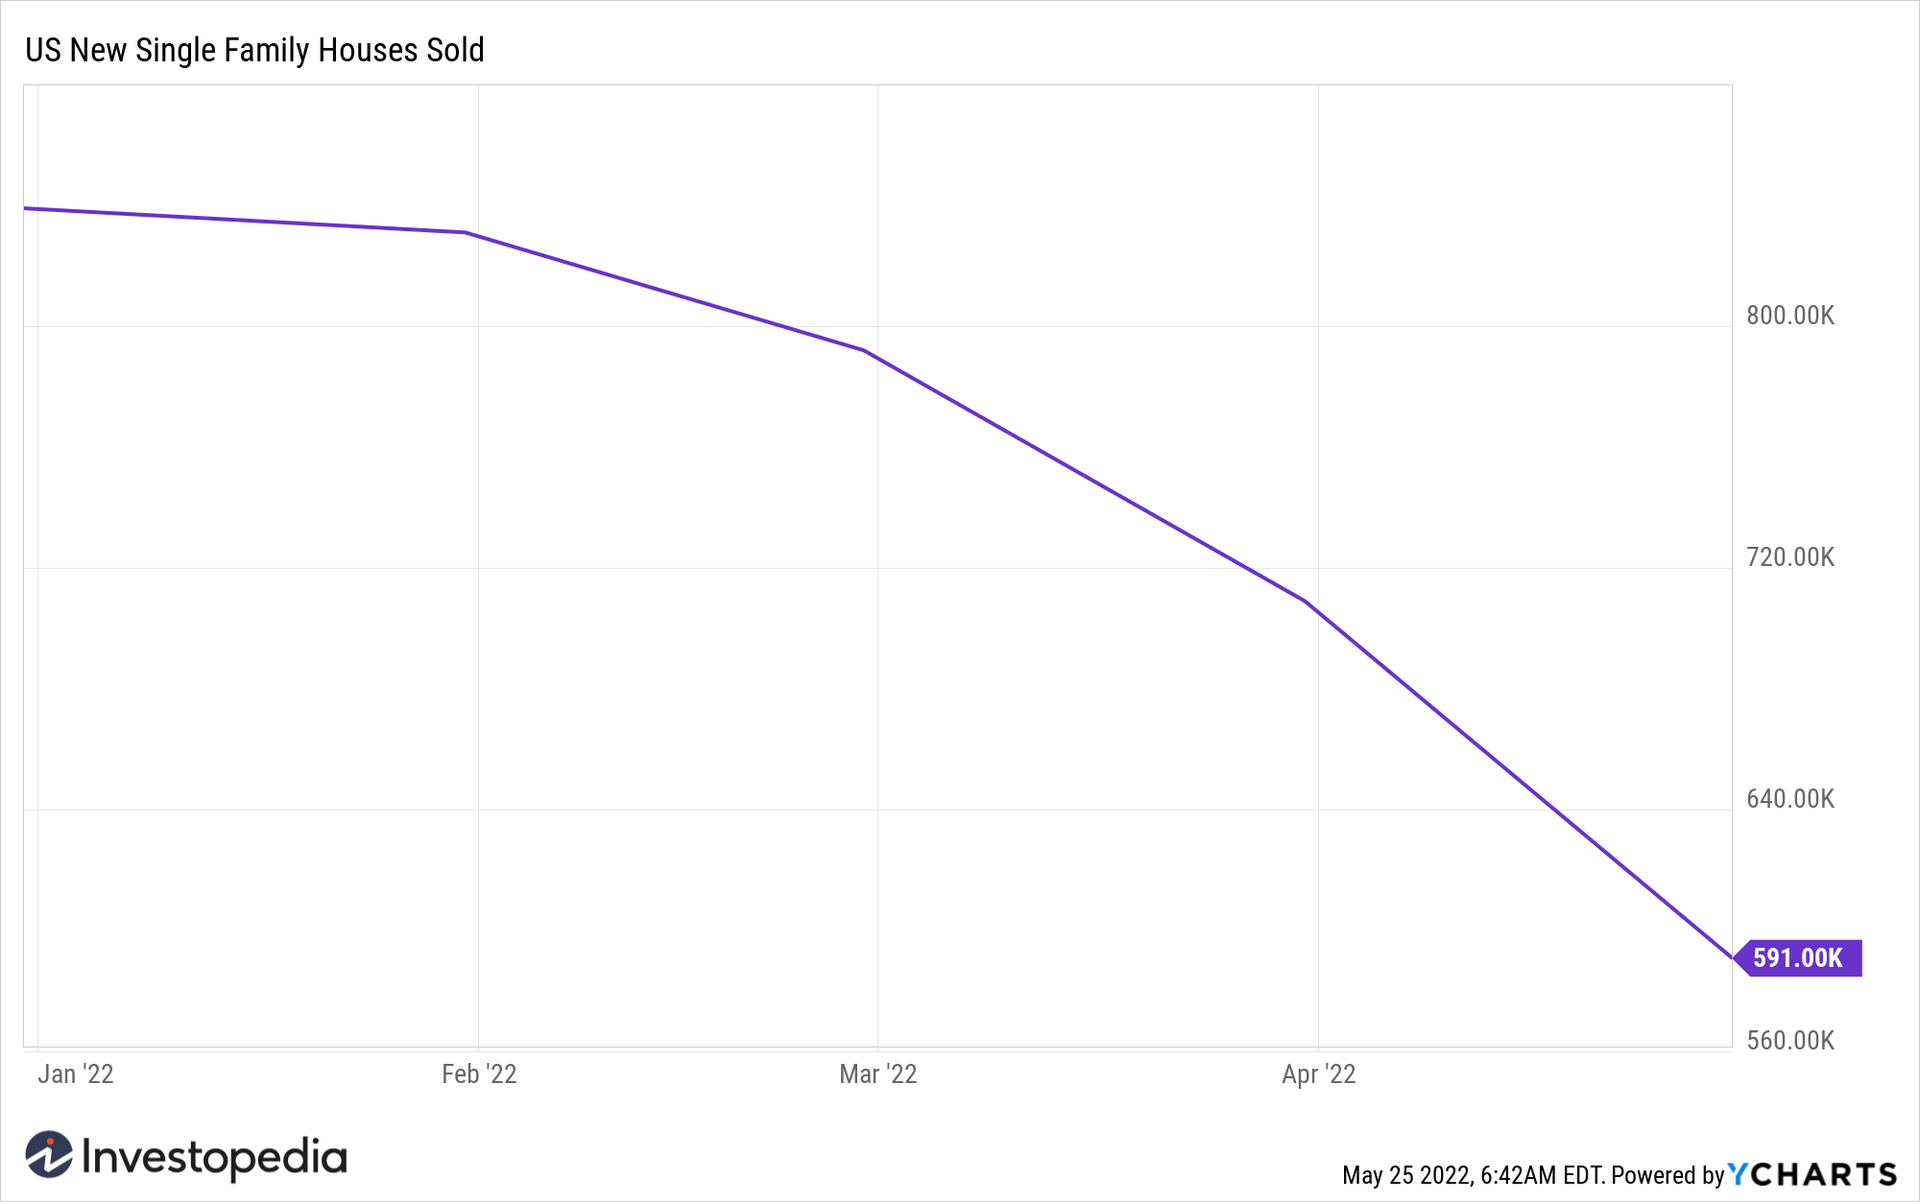Click the purple 591.00K value tag
The width and height of the screenshot is (1920, 1202).
(x=1798, y=958)
